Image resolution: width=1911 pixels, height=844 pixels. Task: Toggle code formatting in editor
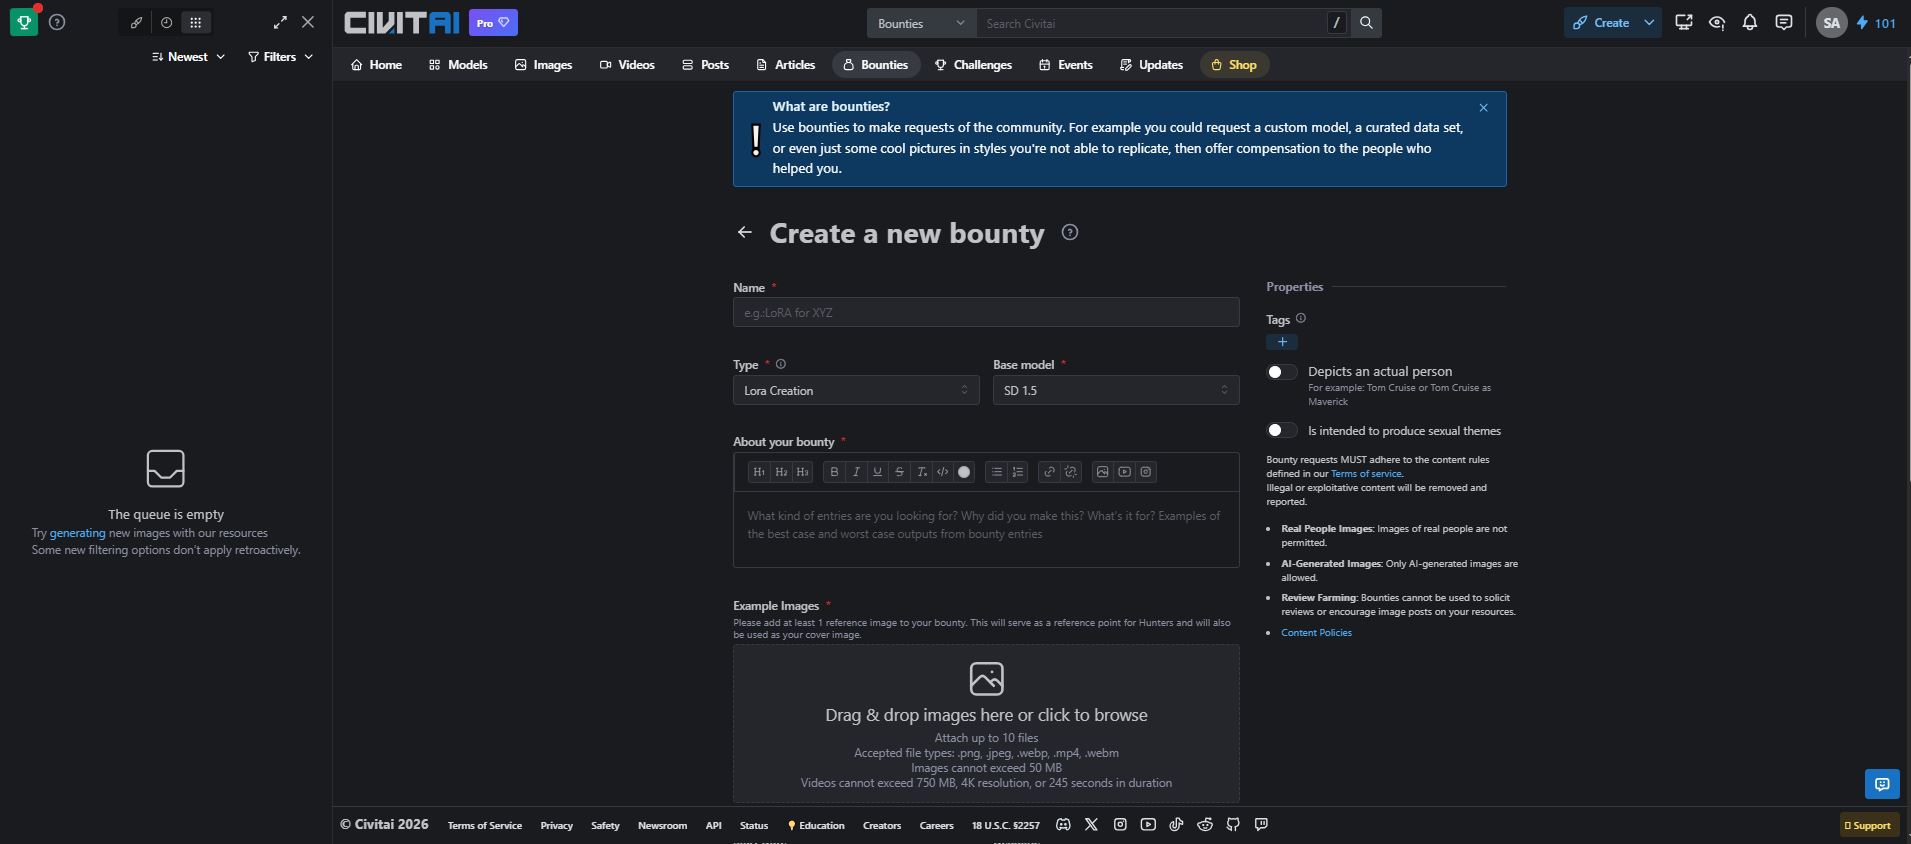pyautogui.click(x=942, y=472)
